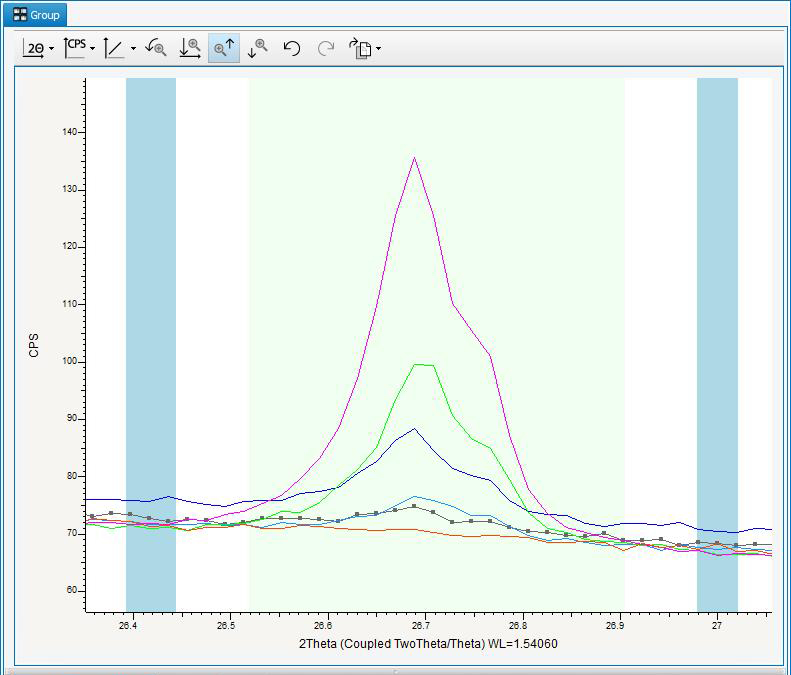Click the copy/export pages icon
The height and width of the screenshot is (675, 791).
point(359,48)
